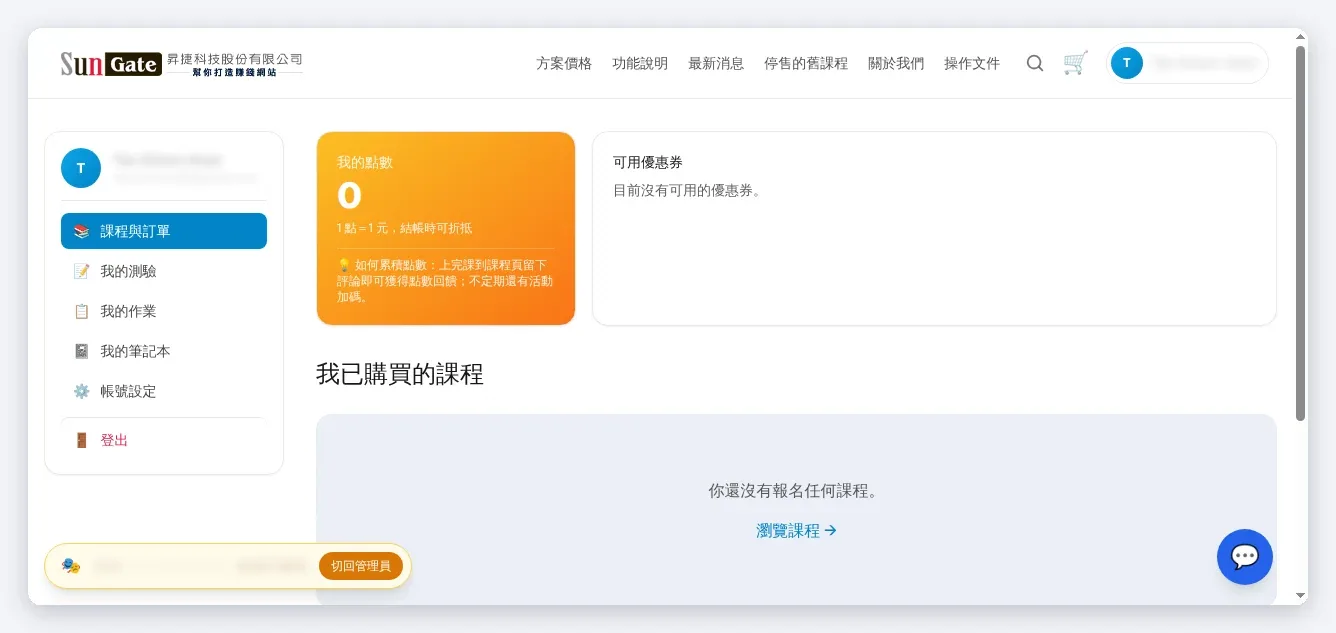Viewport: 1336px width, 633px height.
Task: Click the points value 0
Action: coord(349,196)
